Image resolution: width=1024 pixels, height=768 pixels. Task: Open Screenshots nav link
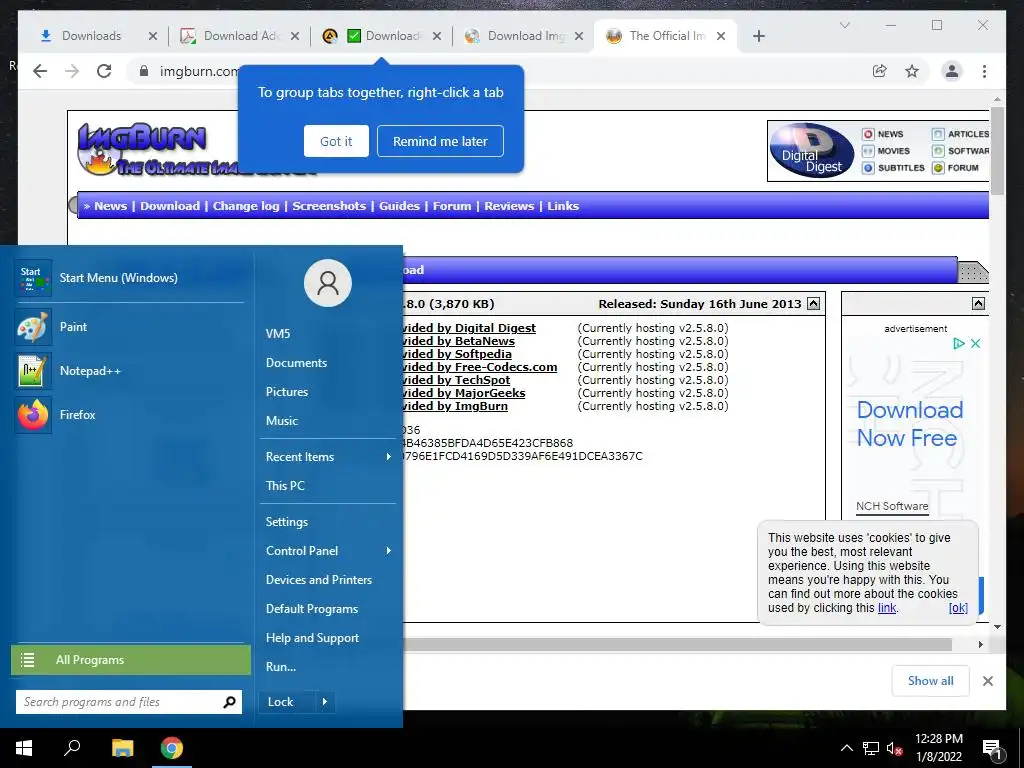[329, 206]
